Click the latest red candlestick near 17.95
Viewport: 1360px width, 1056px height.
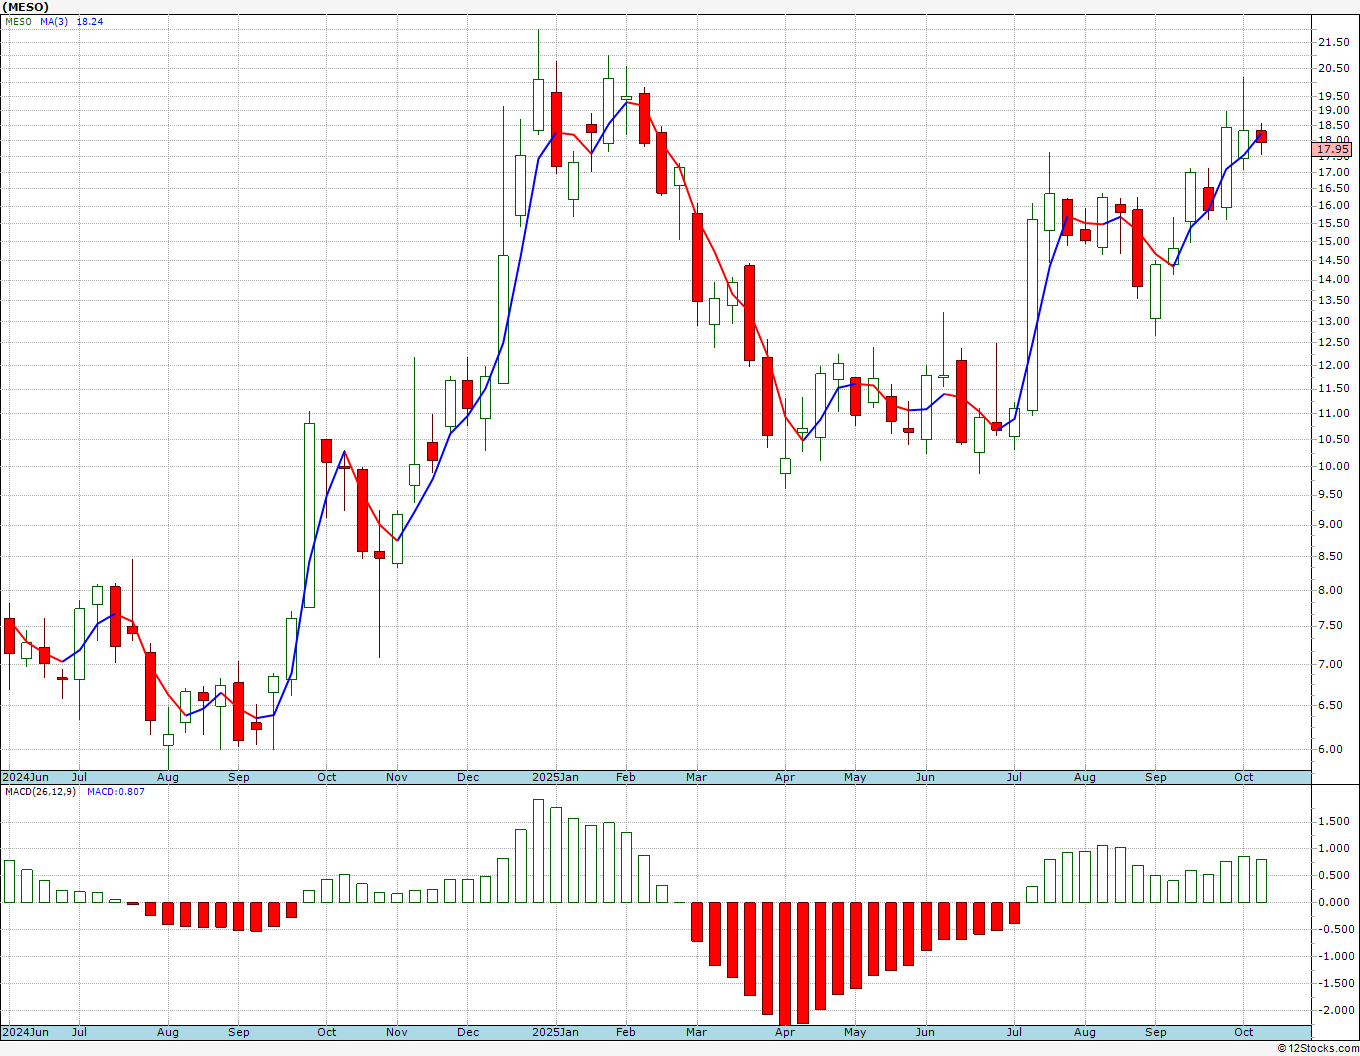coord(1261,136)
